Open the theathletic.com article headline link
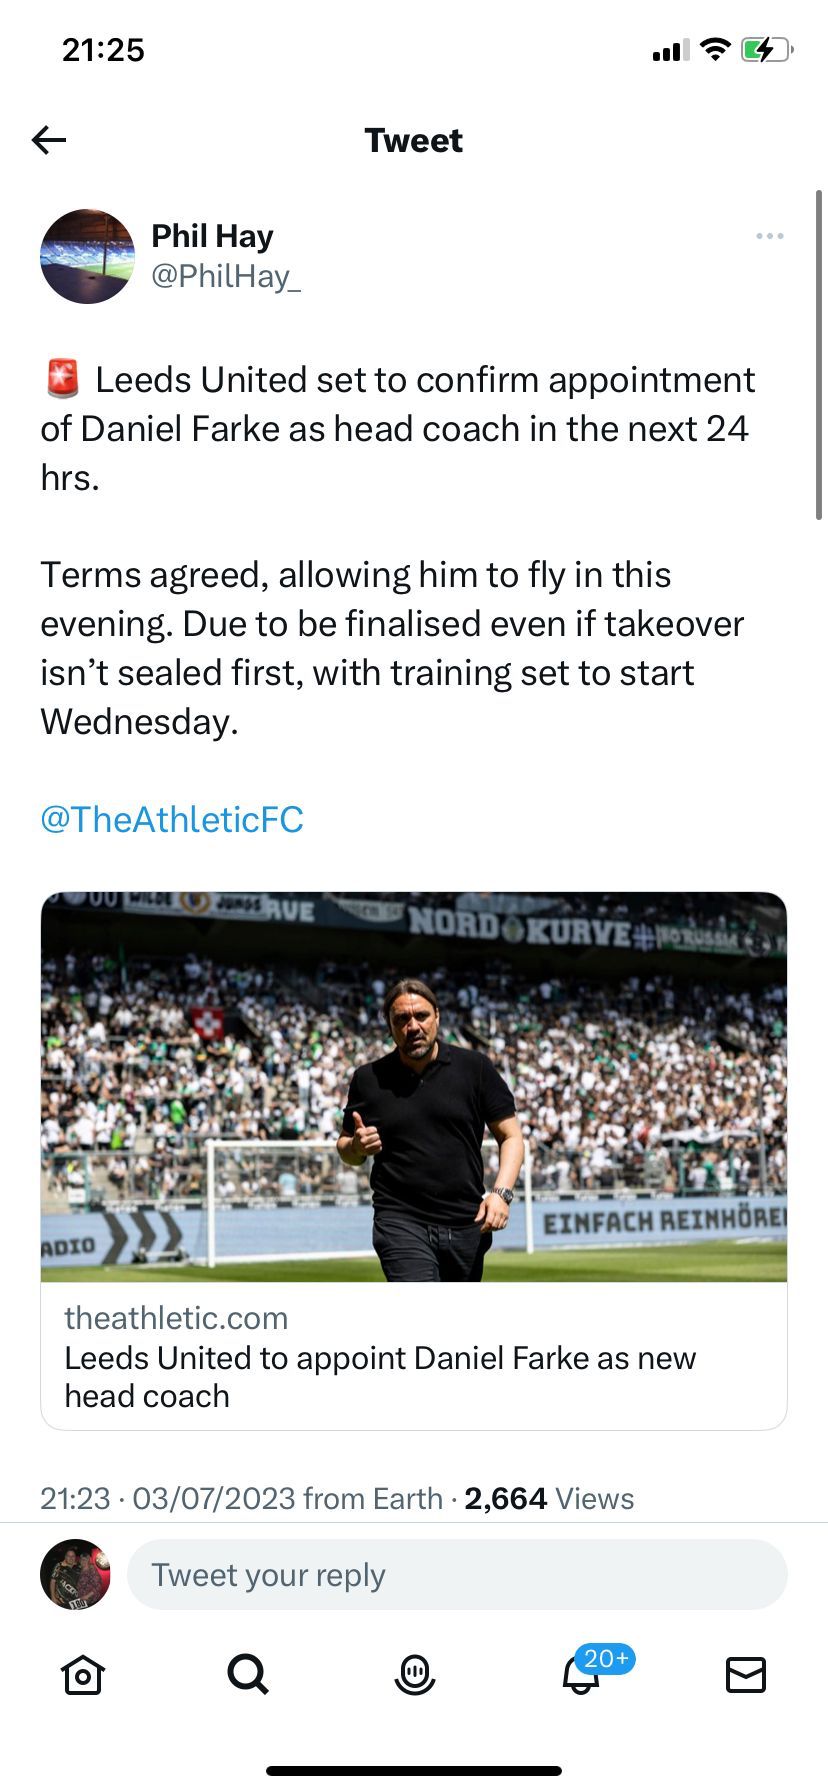This screenshot has height=1792, width=828. [380, 1377]
